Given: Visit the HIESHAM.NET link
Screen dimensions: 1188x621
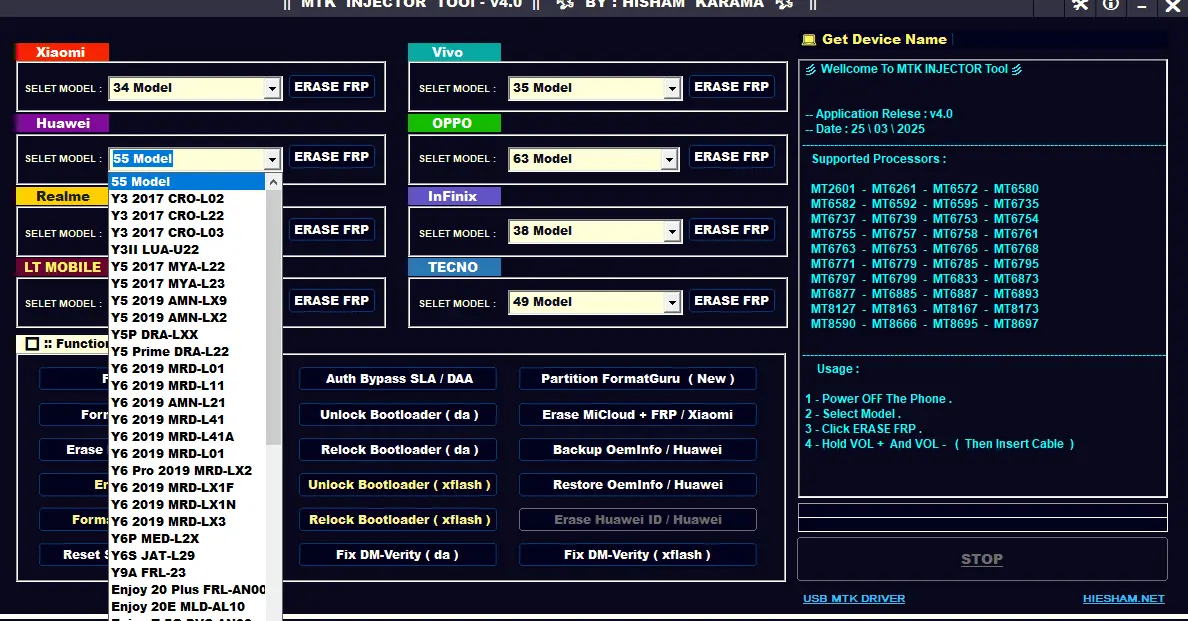Looking at the screenshot, I should point(1123,598).
